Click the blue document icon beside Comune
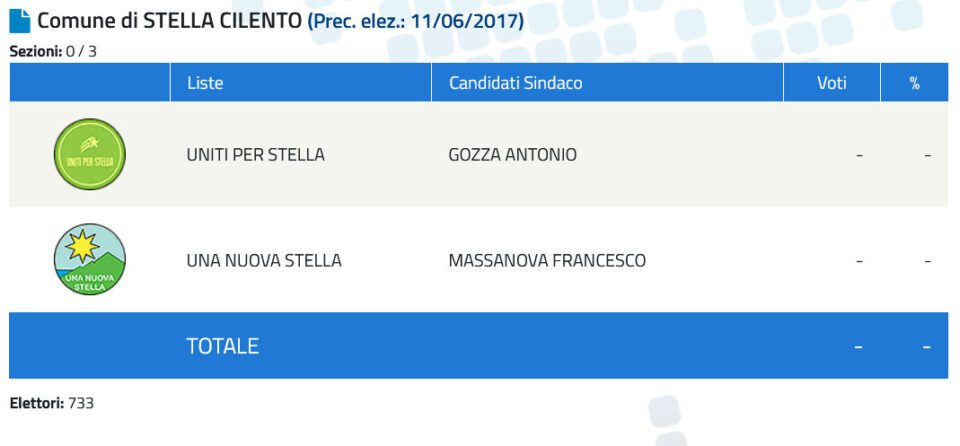 (x=20, y=21)
